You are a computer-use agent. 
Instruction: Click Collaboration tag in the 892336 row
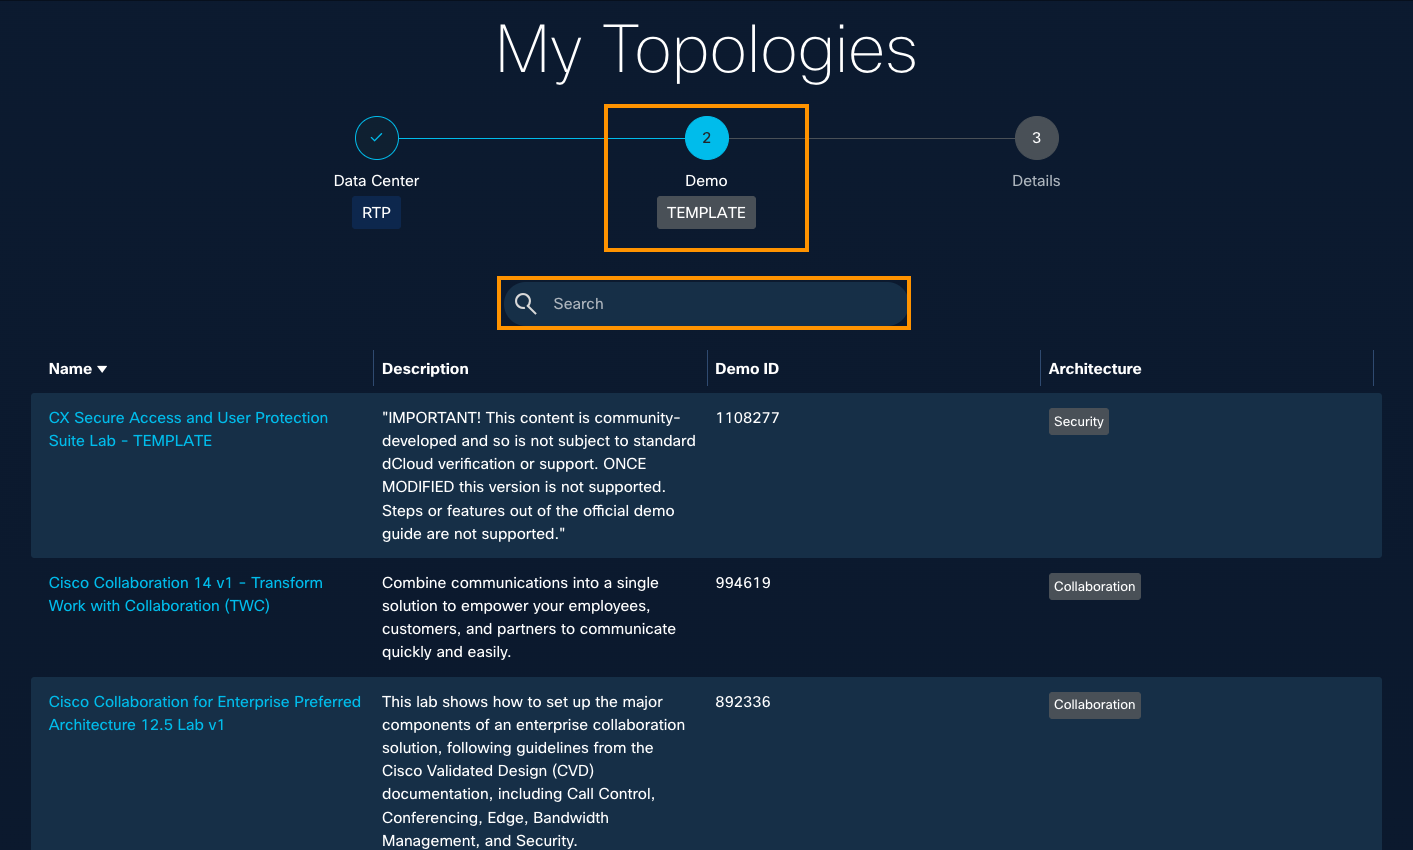pos(1095,705)
